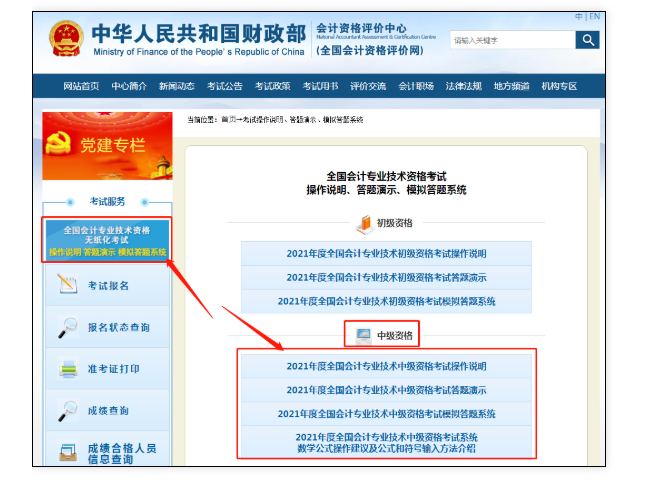657x491 pixels.
Task: Click 中华人民共和国财政部 site title
Action: pyautogui.click(x=199, y=34)
